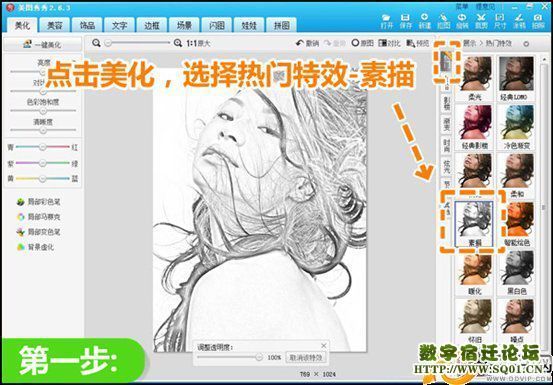Apply the 黑白色 effect thumbnail
Screen dimensions: 553x385
(x=516, y=271)
